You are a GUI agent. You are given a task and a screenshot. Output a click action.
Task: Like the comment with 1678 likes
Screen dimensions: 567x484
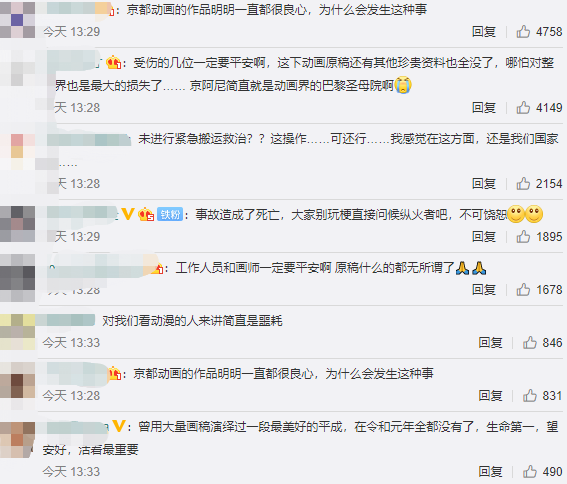(x=523, y=289)
